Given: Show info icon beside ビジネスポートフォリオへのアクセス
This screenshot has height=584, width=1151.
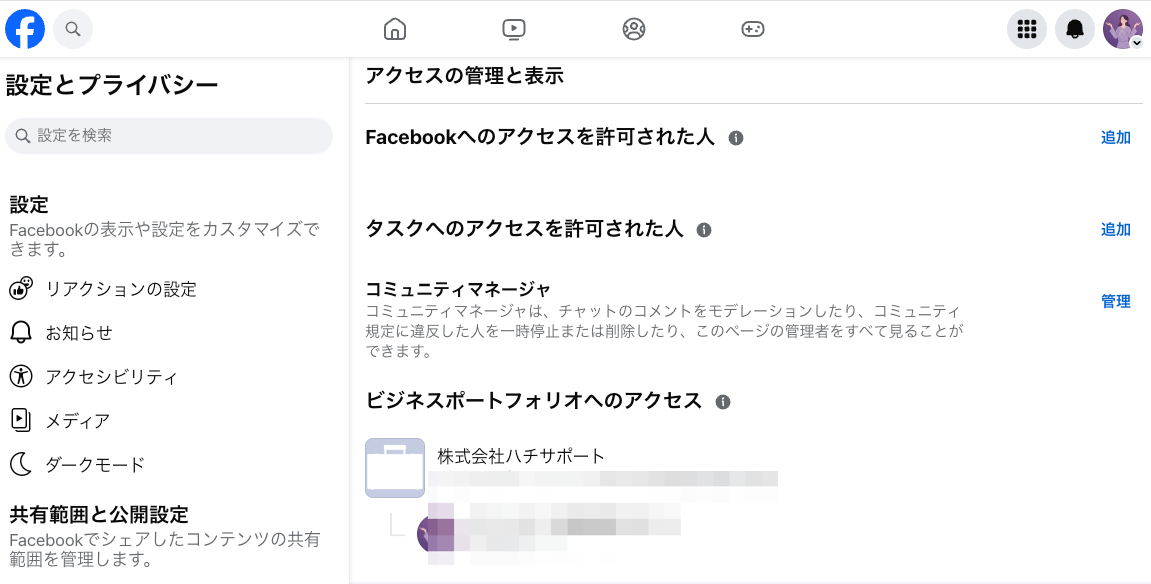Looking at the screenshot, I should (723, 402).
